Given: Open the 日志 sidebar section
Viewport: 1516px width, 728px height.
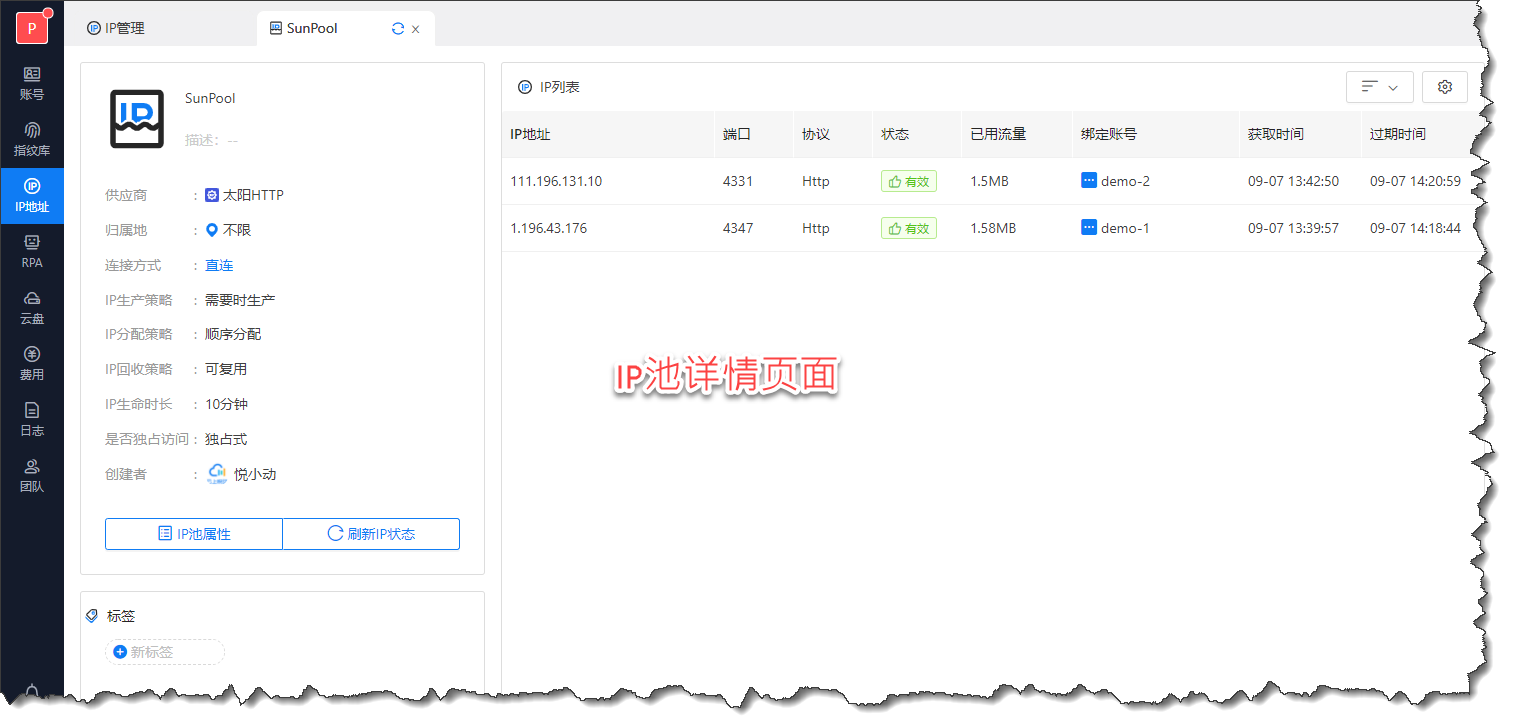Looking at the screenshot, I should (x=32, y=420).
